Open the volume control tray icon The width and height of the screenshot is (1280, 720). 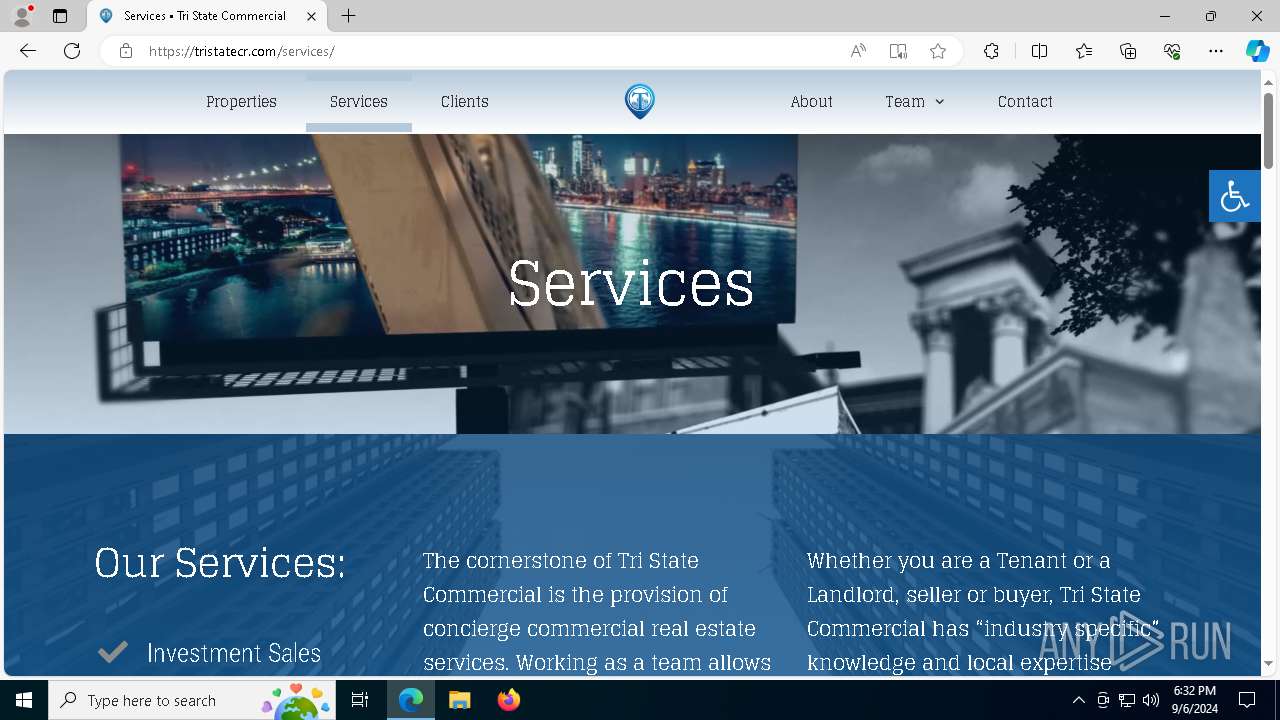click(x=1150, y=700)
